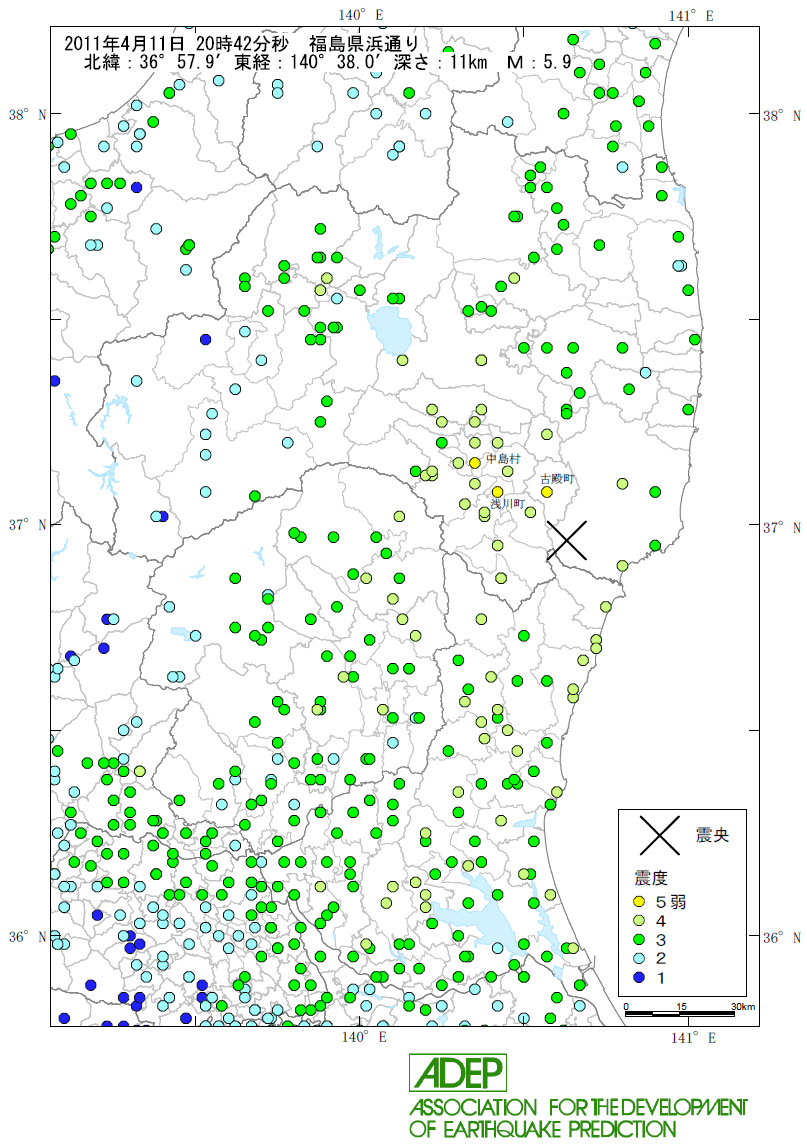807x1144 pixels.
Task: Click the cyan intensity 2 legend dot
Action: pos(640,958)
